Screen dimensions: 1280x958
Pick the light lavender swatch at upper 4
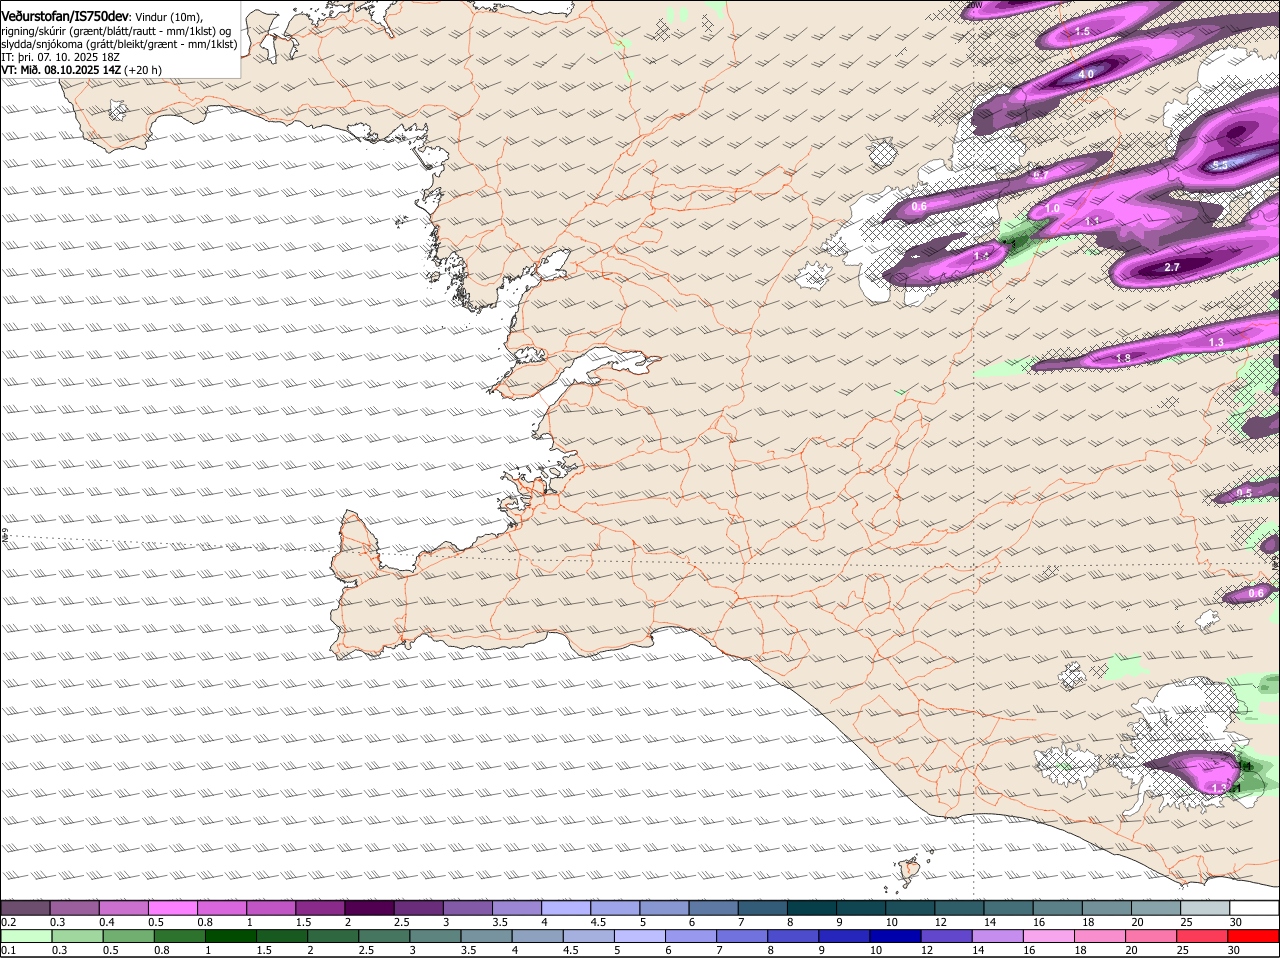(566, 908)
